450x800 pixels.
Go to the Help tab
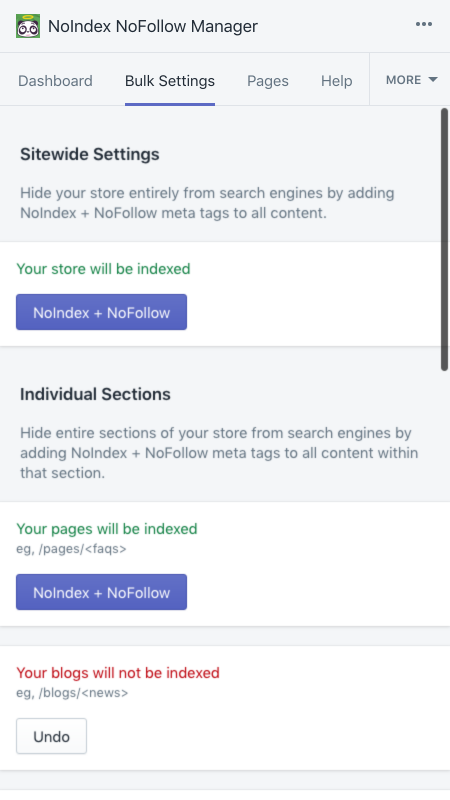click(337, 81)
